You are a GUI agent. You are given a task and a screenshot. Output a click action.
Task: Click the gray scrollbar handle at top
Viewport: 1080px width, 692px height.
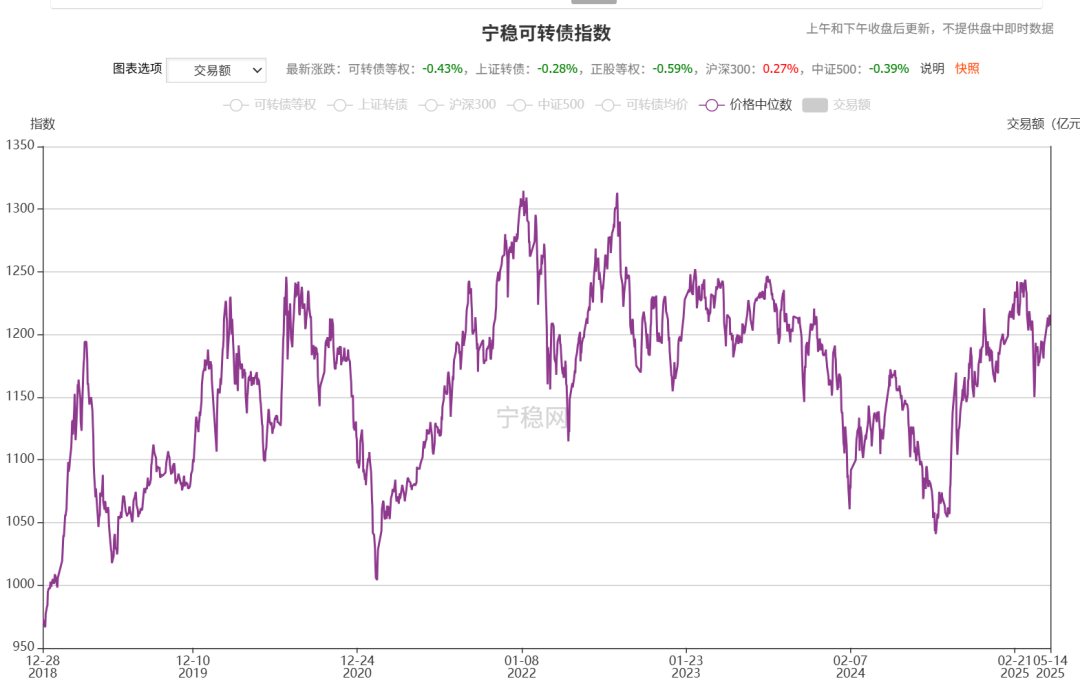pos(594,2)
